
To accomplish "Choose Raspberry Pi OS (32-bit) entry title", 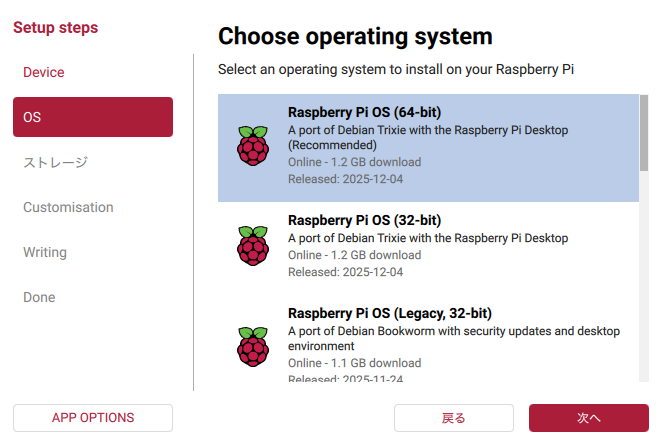I will click(364, 220).
